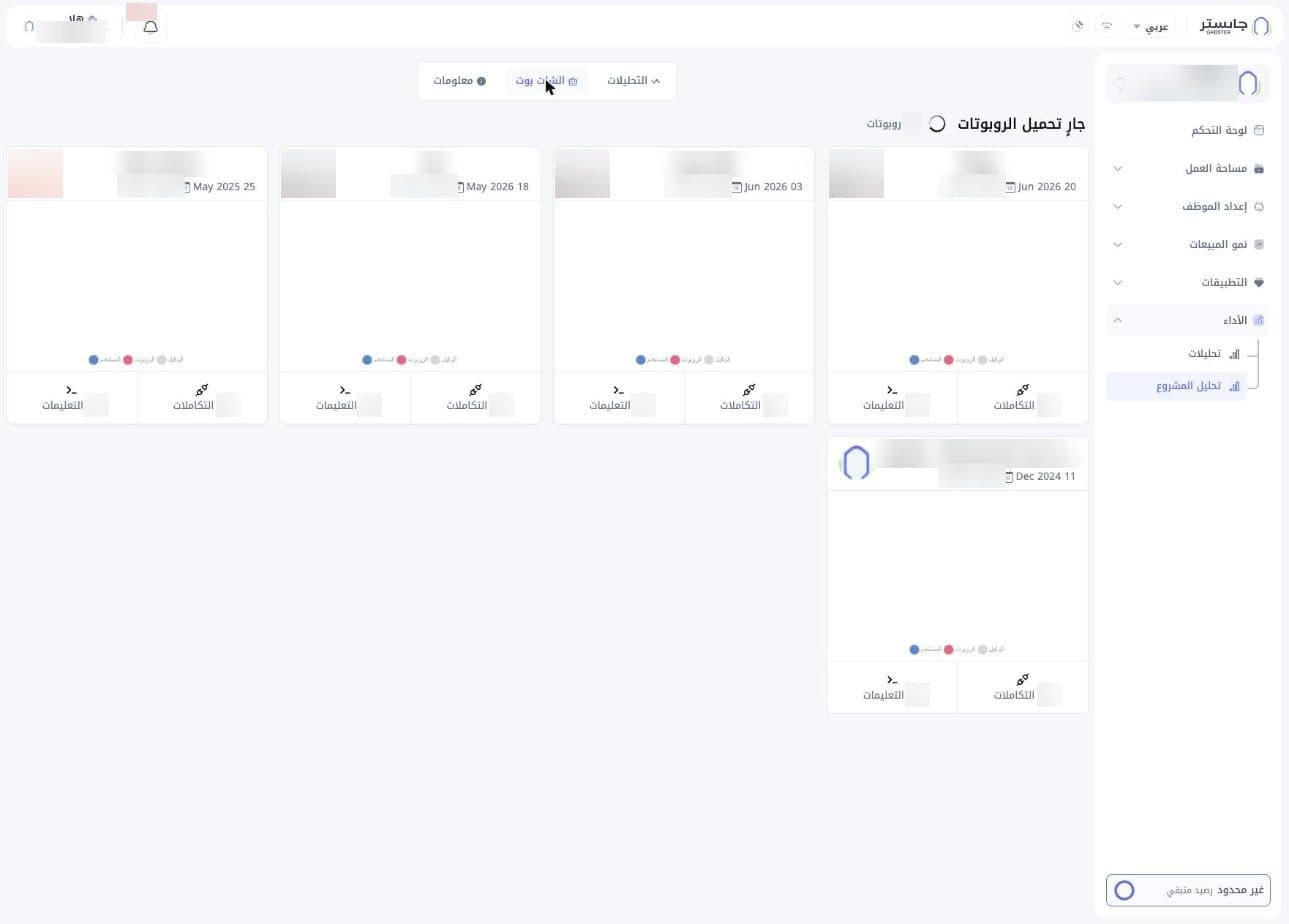
Task: Expand the إعداد الموظف menu chevron
Action: tap(1118, 206)
